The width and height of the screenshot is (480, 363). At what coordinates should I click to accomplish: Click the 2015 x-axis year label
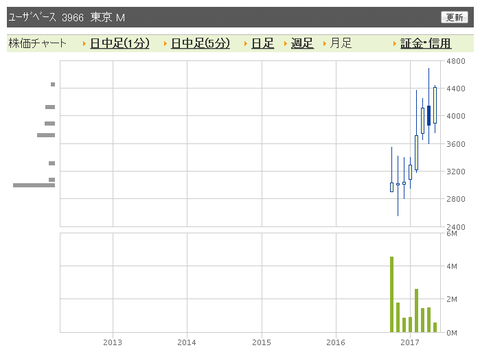tap(262, 342)
